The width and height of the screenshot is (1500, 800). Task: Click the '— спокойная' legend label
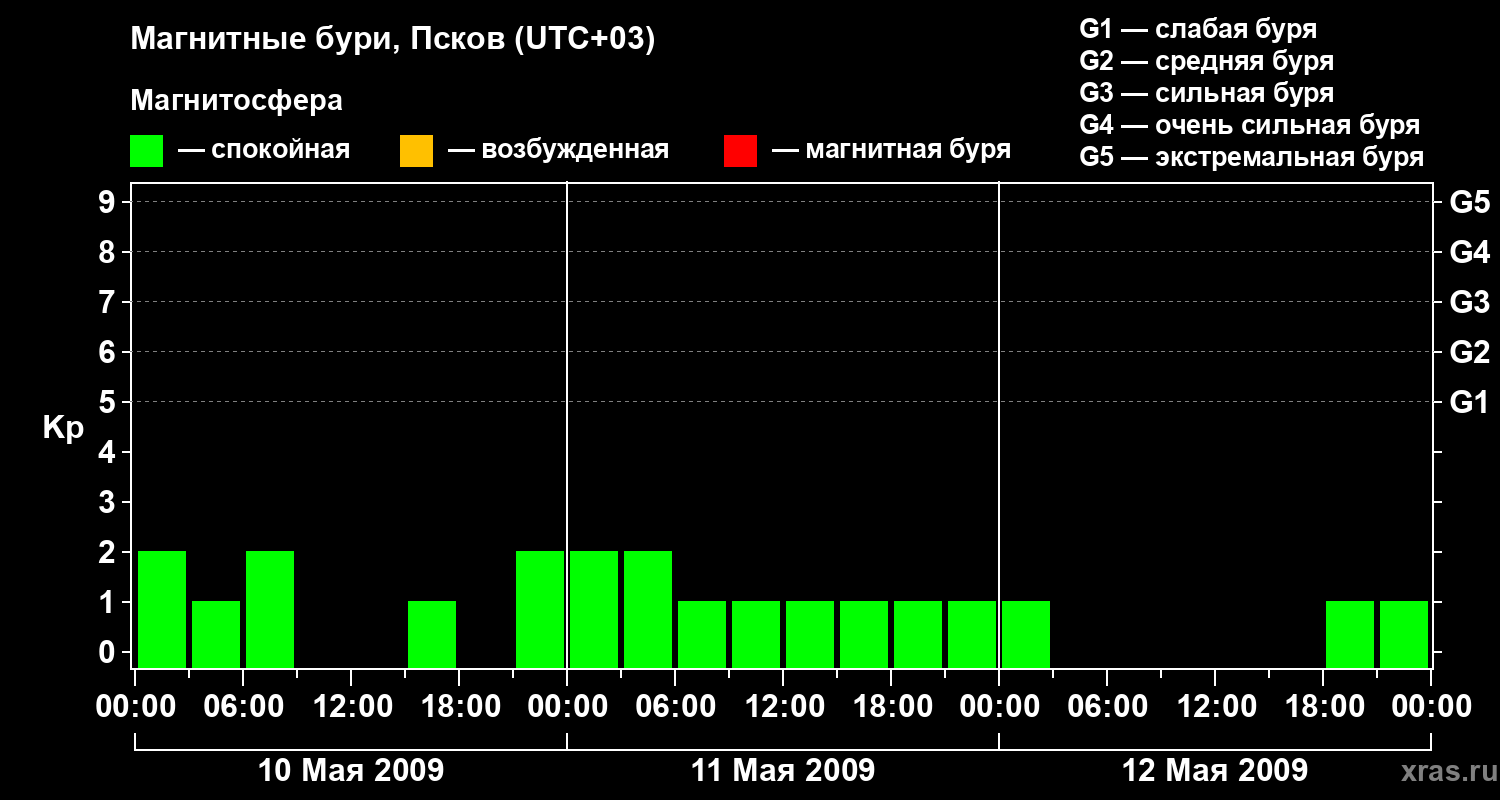tap(264, 150)
